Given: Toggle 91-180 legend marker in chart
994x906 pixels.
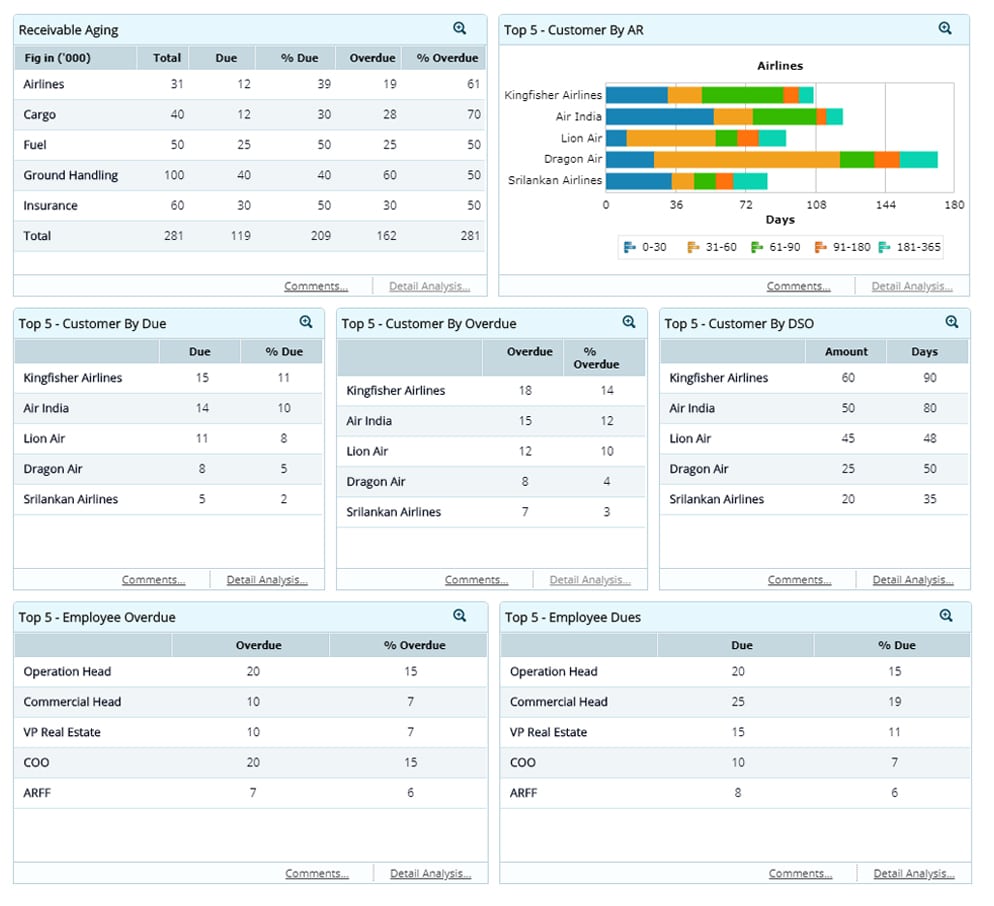Looking at the screenshot, I should coord(820,247).
